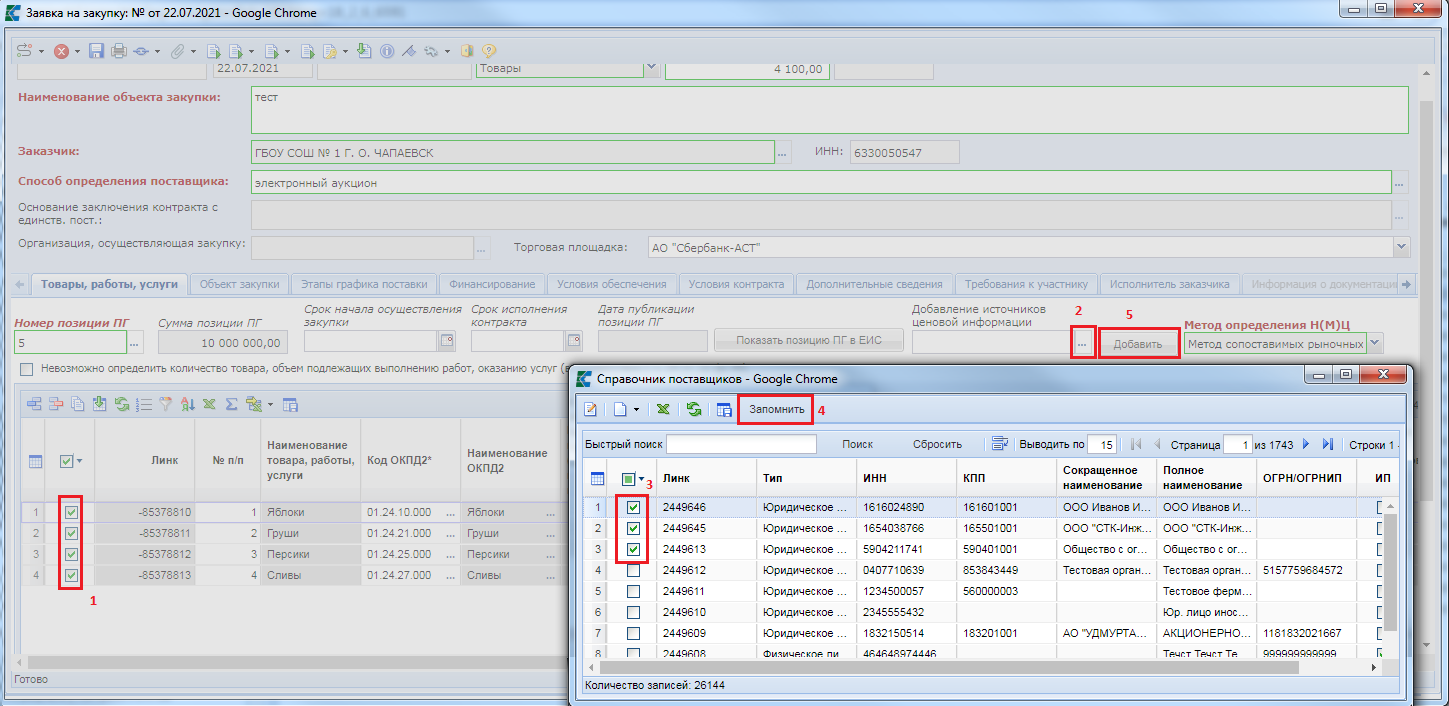This screenshot has height=706, width=1449.
Task: Open dropdown arrow next to red cancel icon
Action: point(78,51)
